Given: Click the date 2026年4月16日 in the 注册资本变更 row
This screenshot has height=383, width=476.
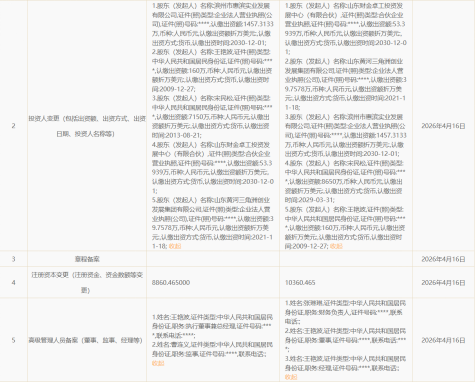Looking at the screenshot, I should 443,283.
